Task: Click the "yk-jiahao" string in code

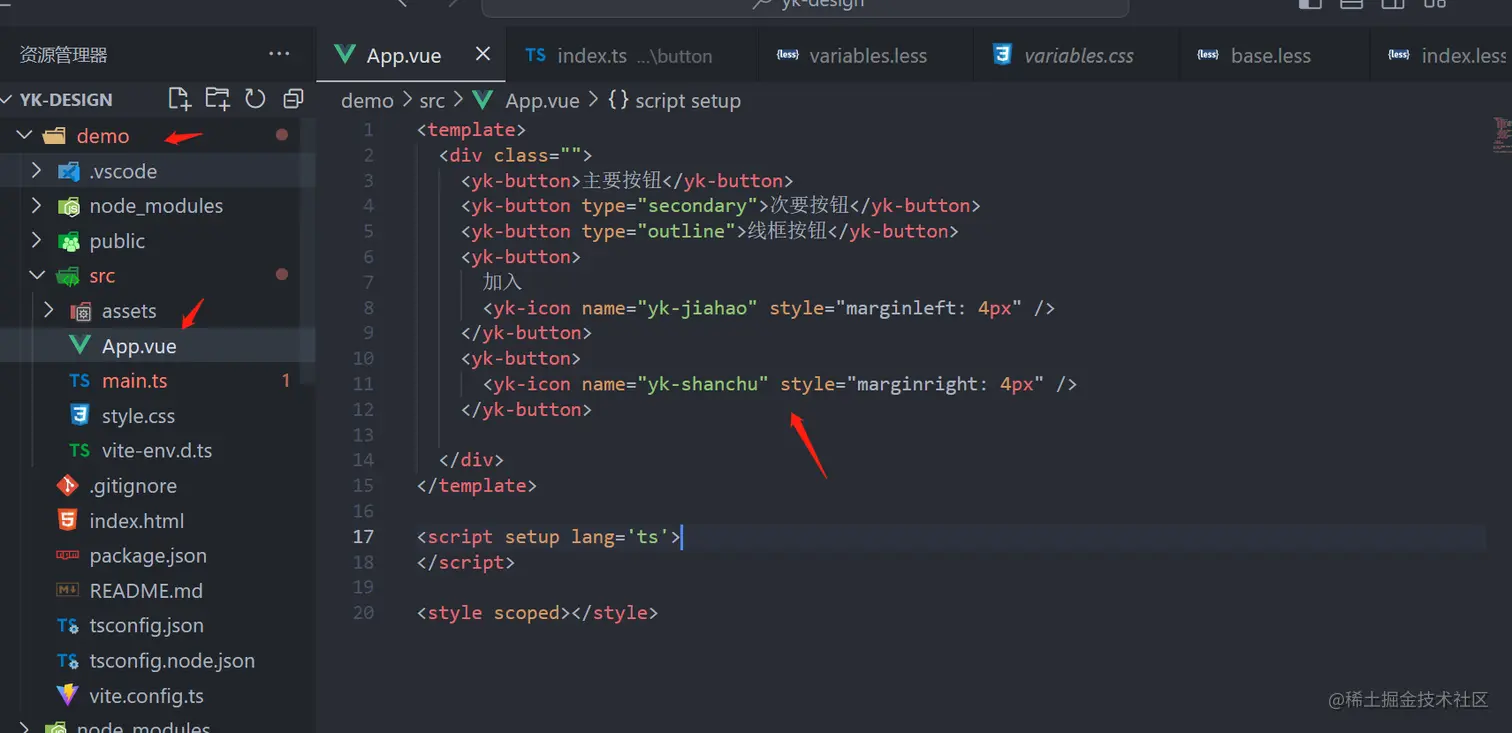Action: [698, 308]
